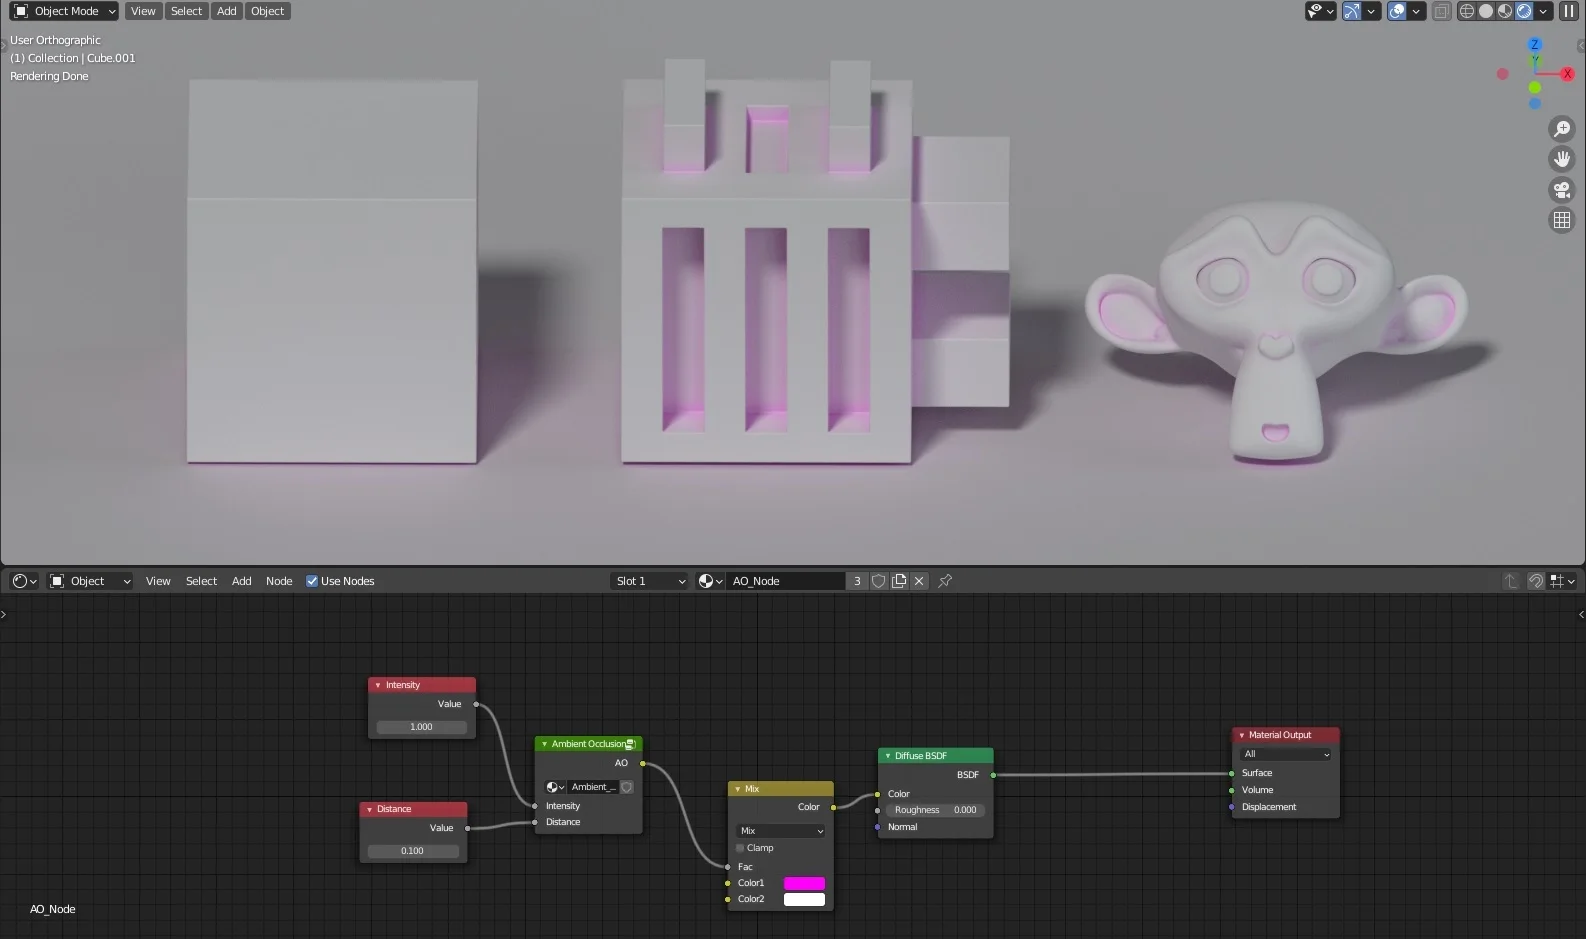Click the X axis on the navigation gizmo
Viewport: 1586px width, 939px height.
[x=1567, y=74]
